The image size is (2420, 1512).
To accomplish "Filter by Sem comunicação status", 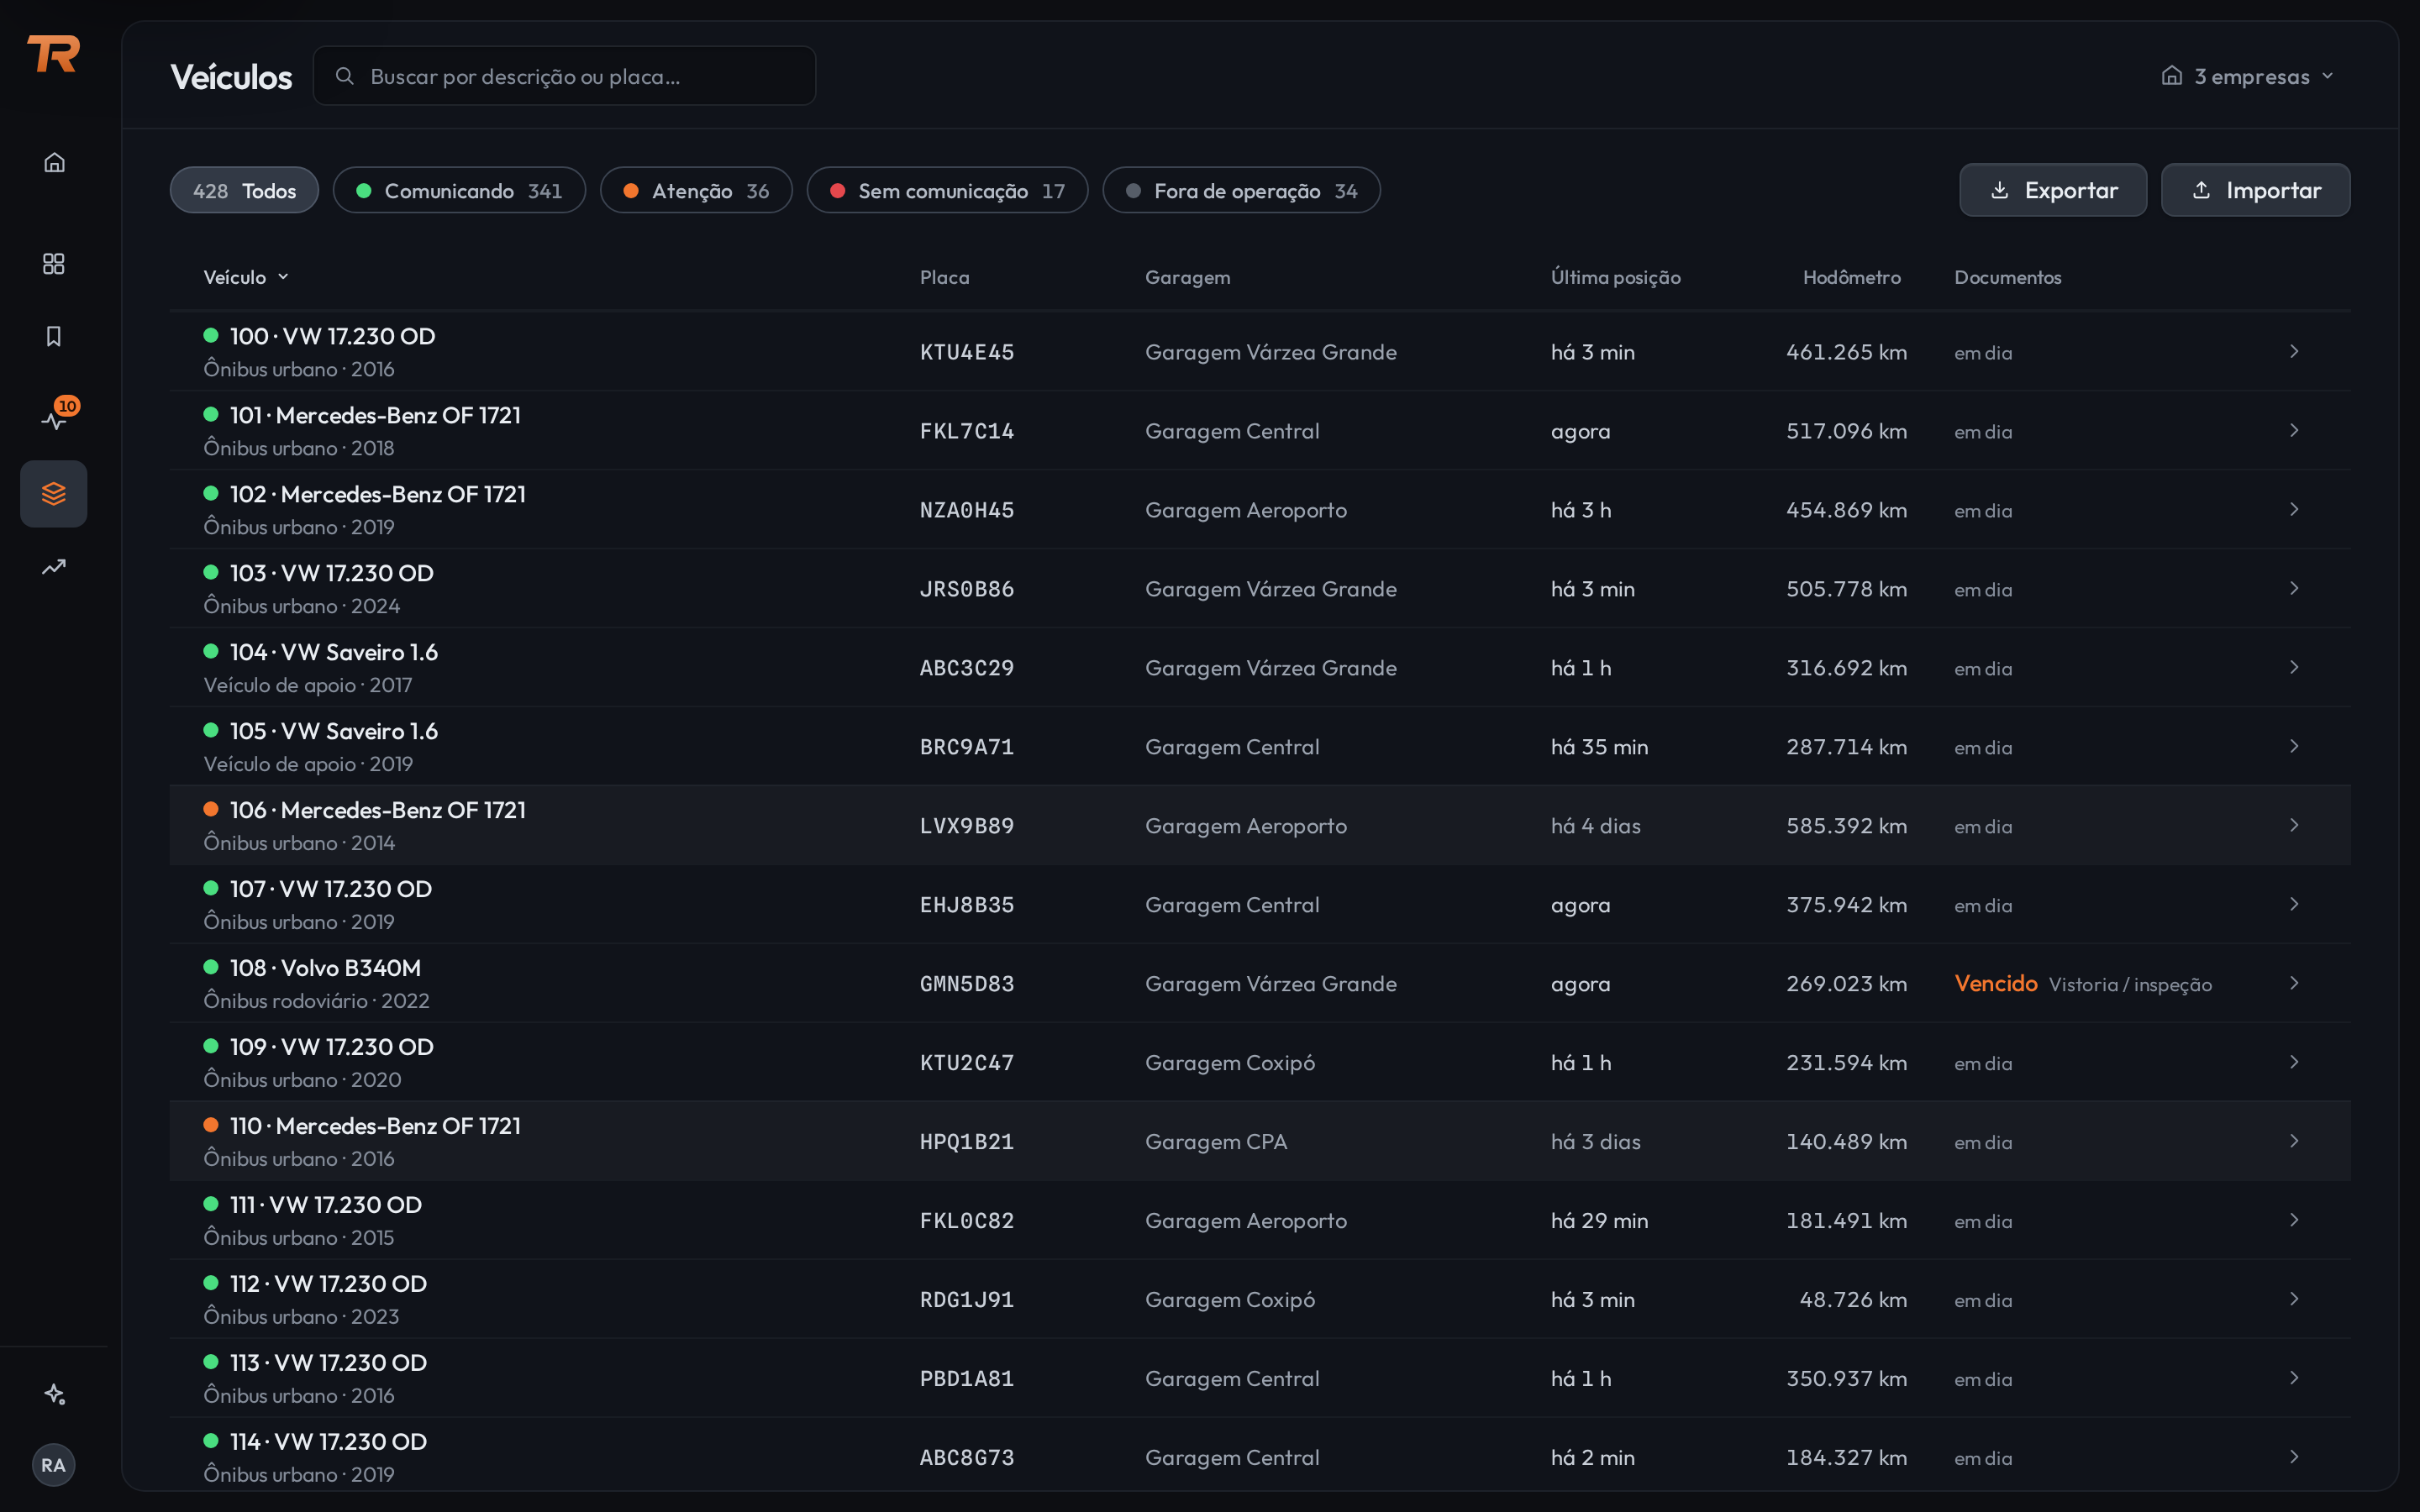I will click(947, 190).
